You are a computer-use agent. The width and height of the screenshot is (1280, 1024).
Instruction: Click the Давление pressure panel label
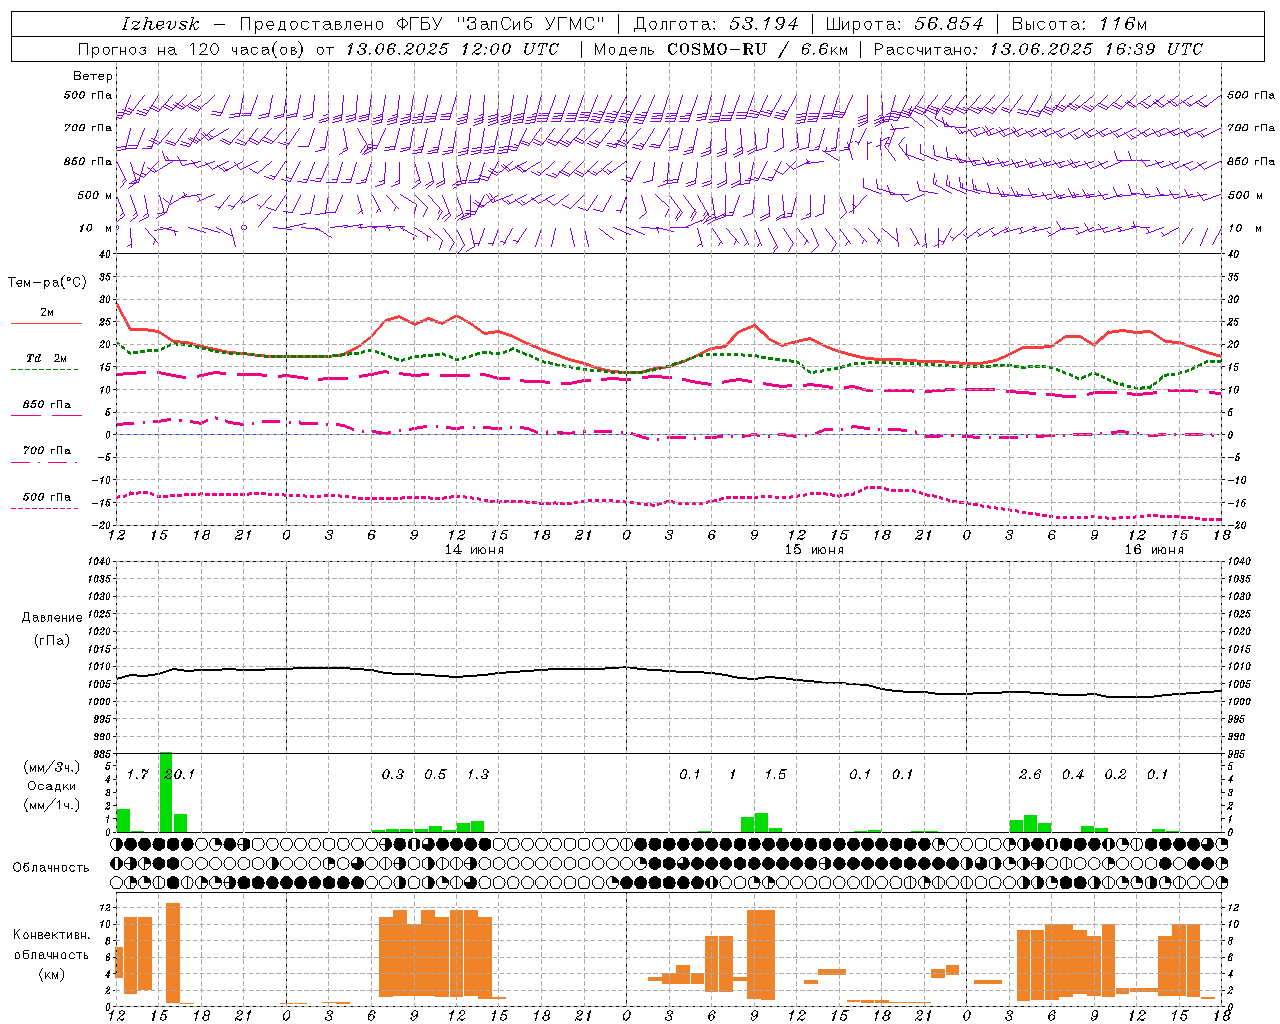click(52, 618)
